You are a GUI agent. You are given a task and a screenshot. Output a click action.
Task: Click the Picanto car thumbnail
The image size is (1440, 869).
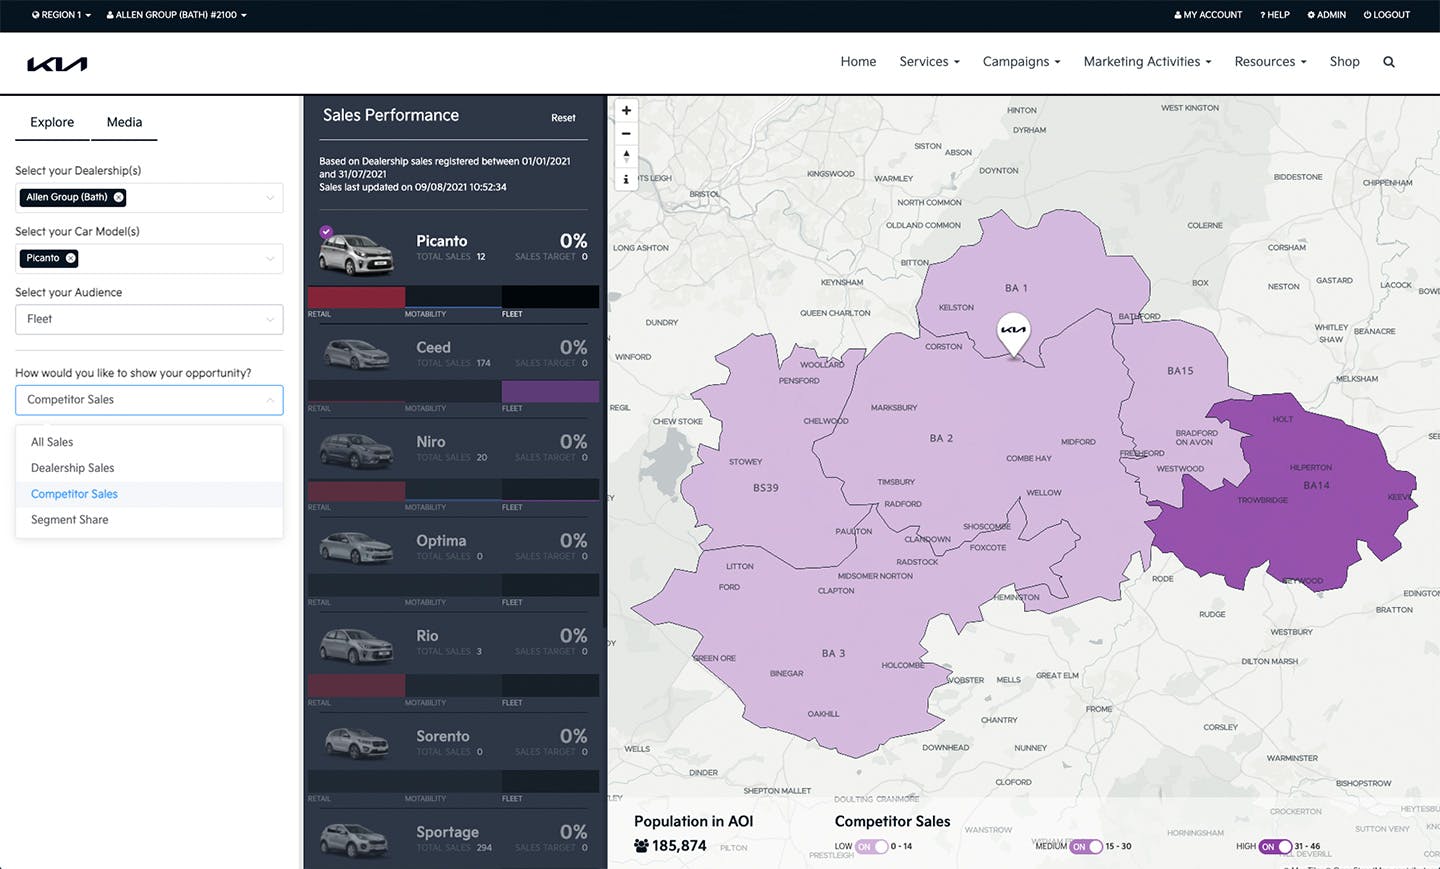356,254
